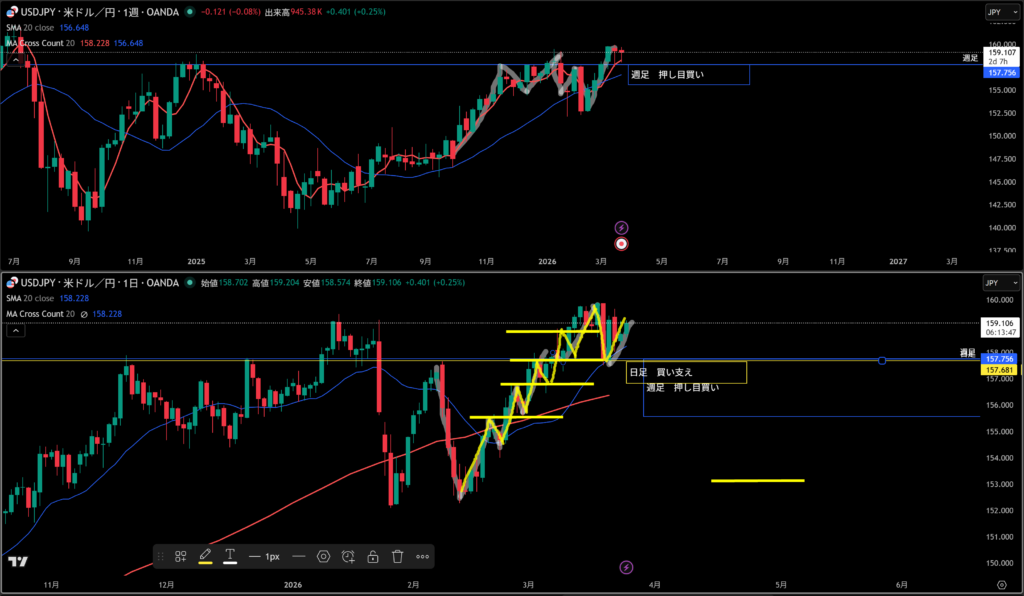Click the purple lightning event icon on weekly chart
The height and width of the screenshot is (596, 1024).
click(x=621, y=228)
